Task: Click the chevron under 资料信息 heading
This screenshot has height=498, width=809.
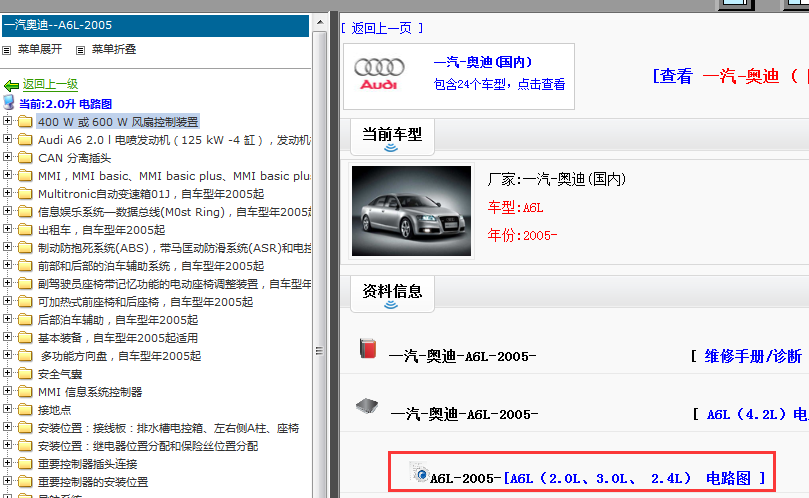Action: [391, 305]
